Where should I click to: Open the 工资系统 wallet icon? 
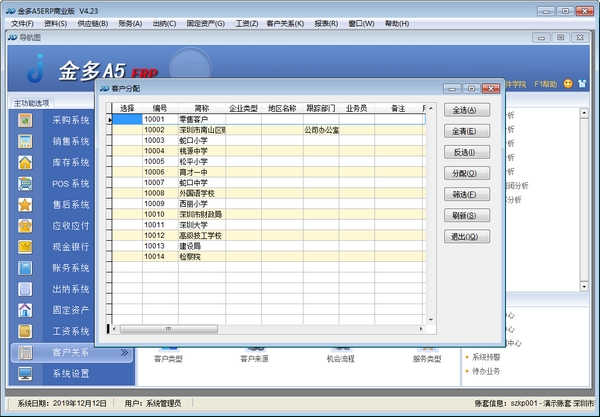pyautogui.click(x=25, y=331)
